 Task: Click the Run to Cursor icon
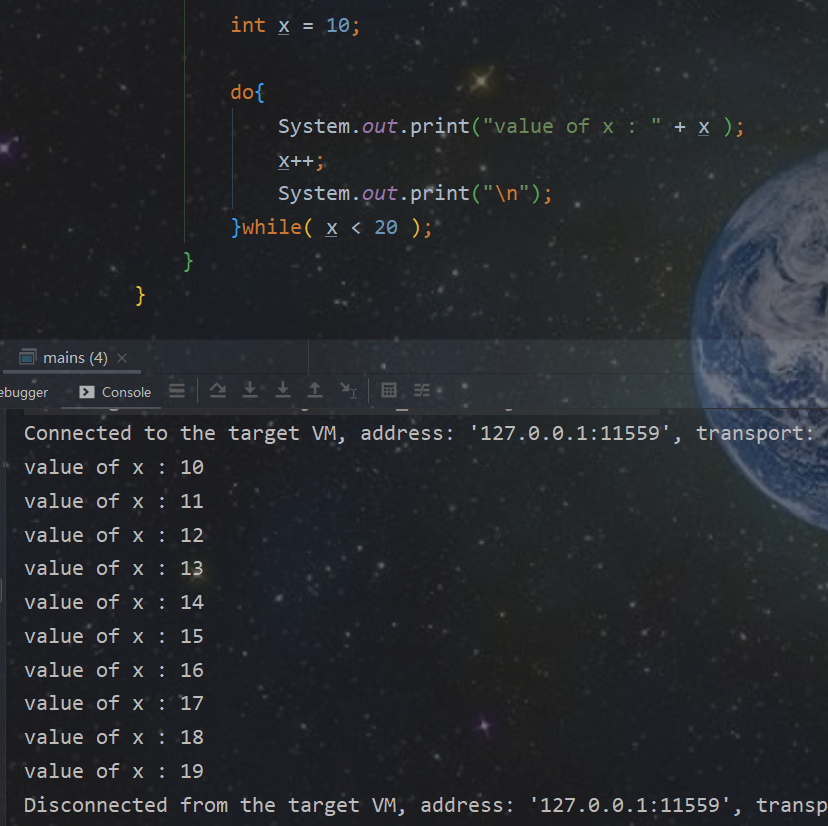coord(348,390)
